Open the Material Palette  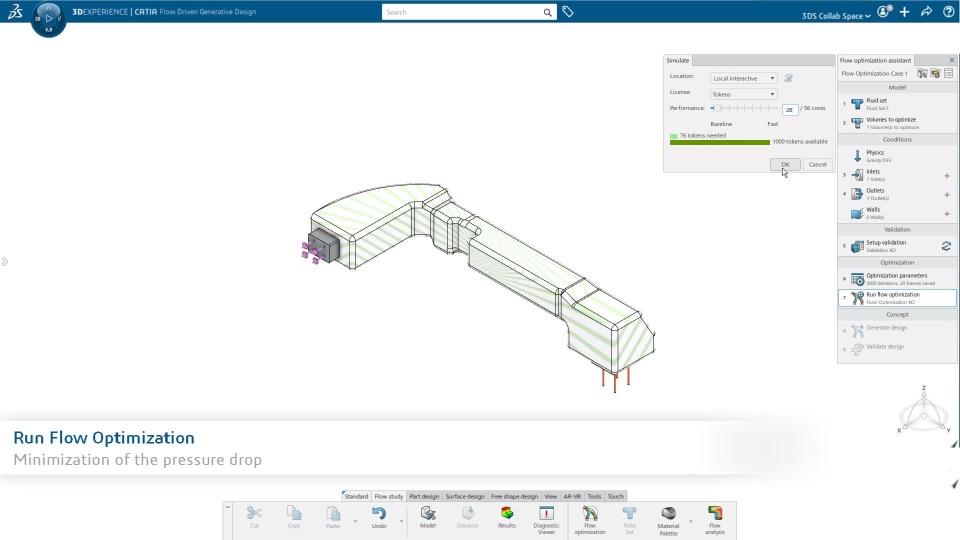tap(668, 520)
